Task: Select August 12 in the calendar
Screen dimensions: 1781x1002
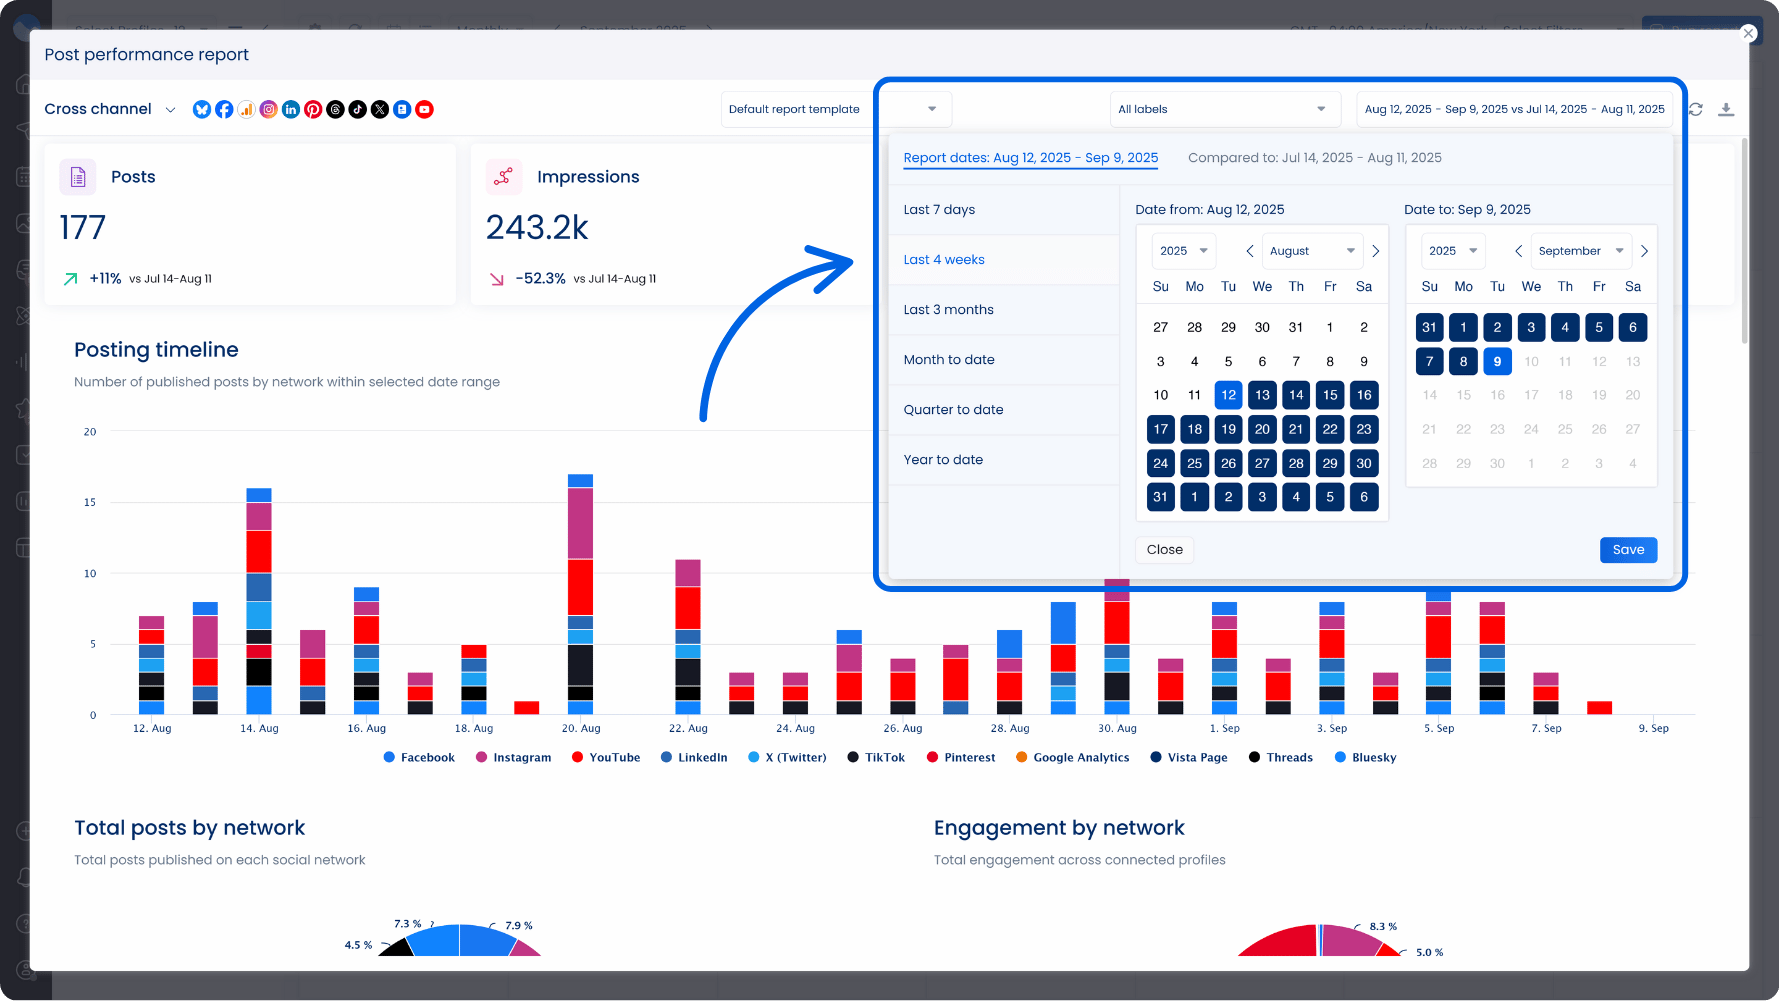Action: (x=1228, y=395)
